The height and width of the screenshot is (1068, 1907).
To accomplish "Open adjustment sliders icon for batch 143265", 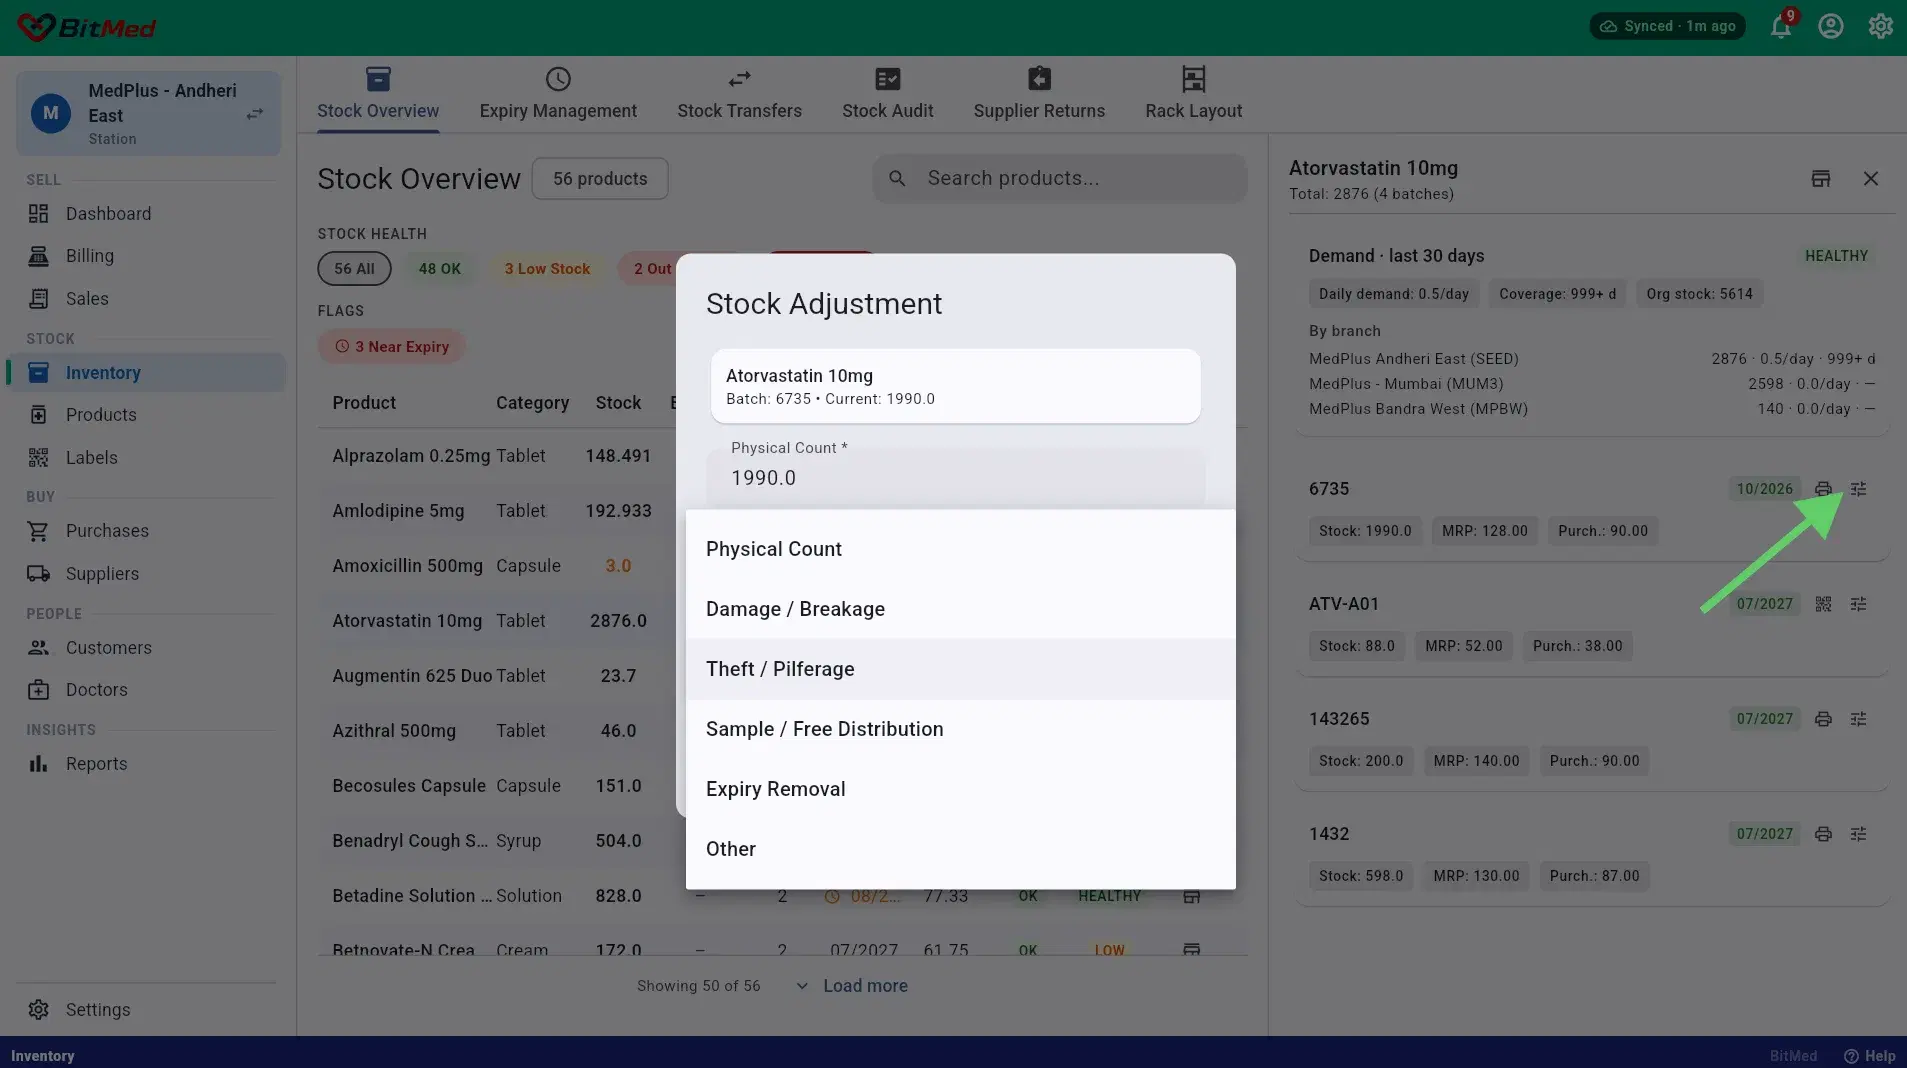I will pyautogui.click(x=1858, y=719).
